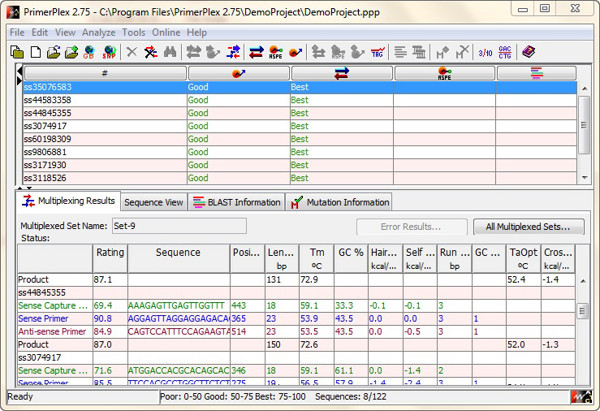The image size is (600, 411).
Task: Click the grayed probe properties arrow icon
Action: click(357, 52)
